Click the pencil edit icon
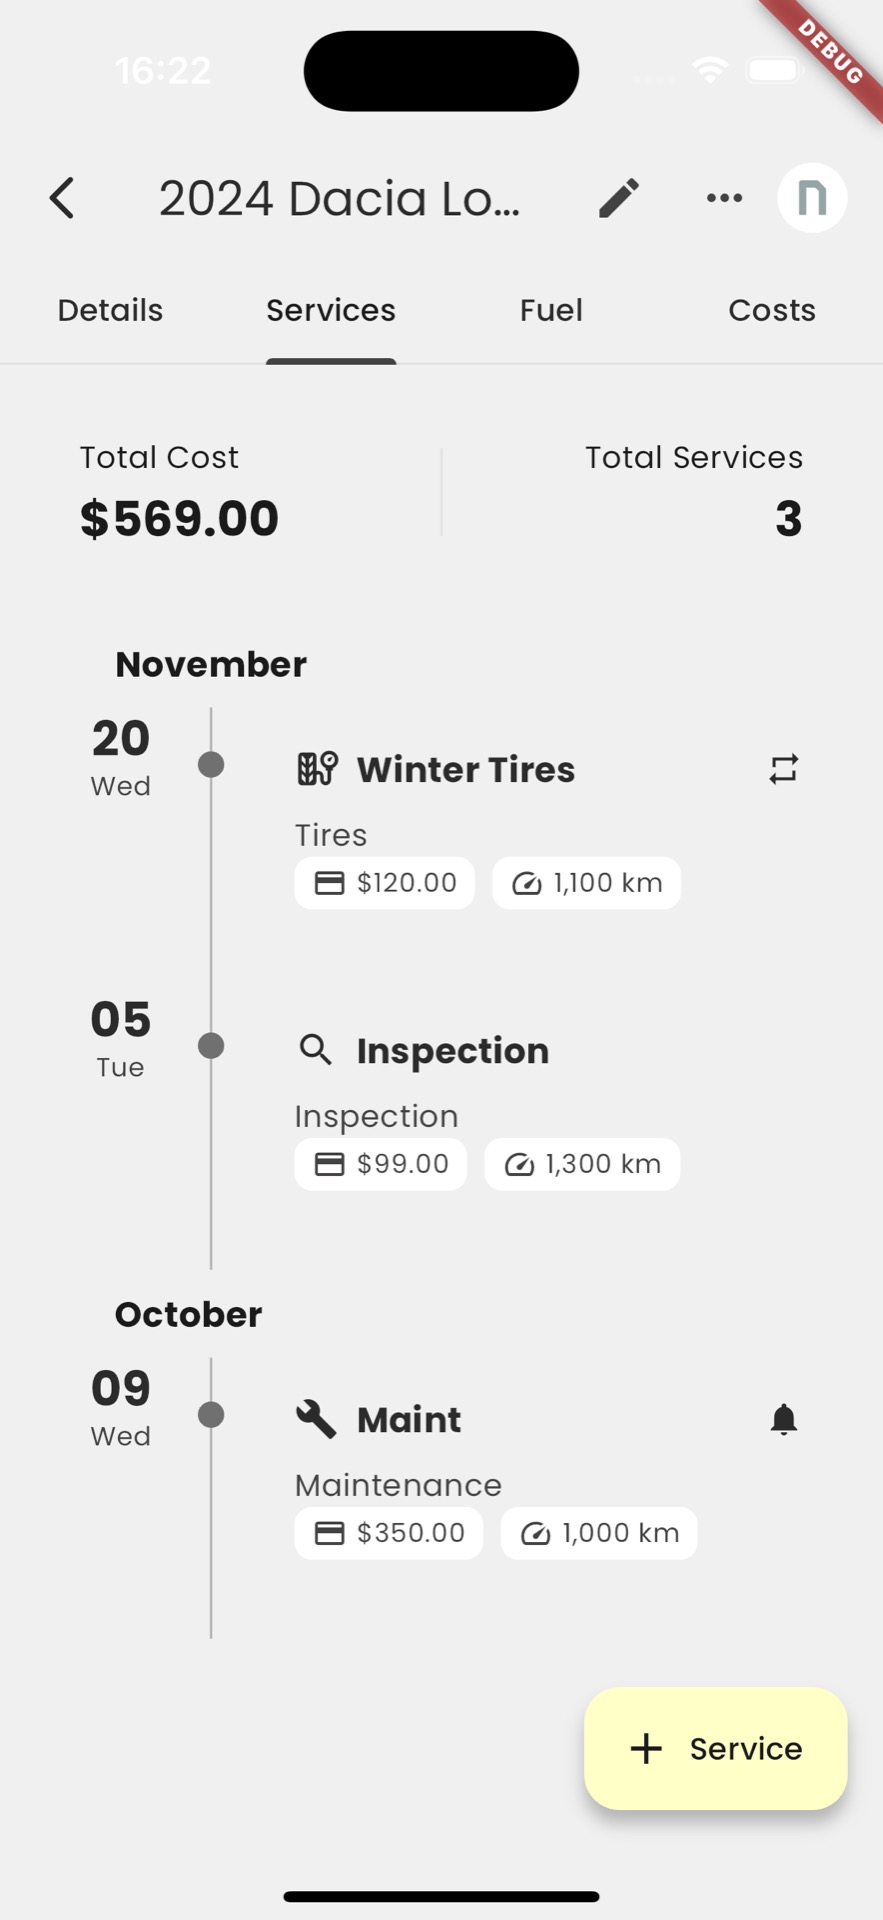Image resolution: width=883 pixels, height=1920 pixels. [619, 198]
